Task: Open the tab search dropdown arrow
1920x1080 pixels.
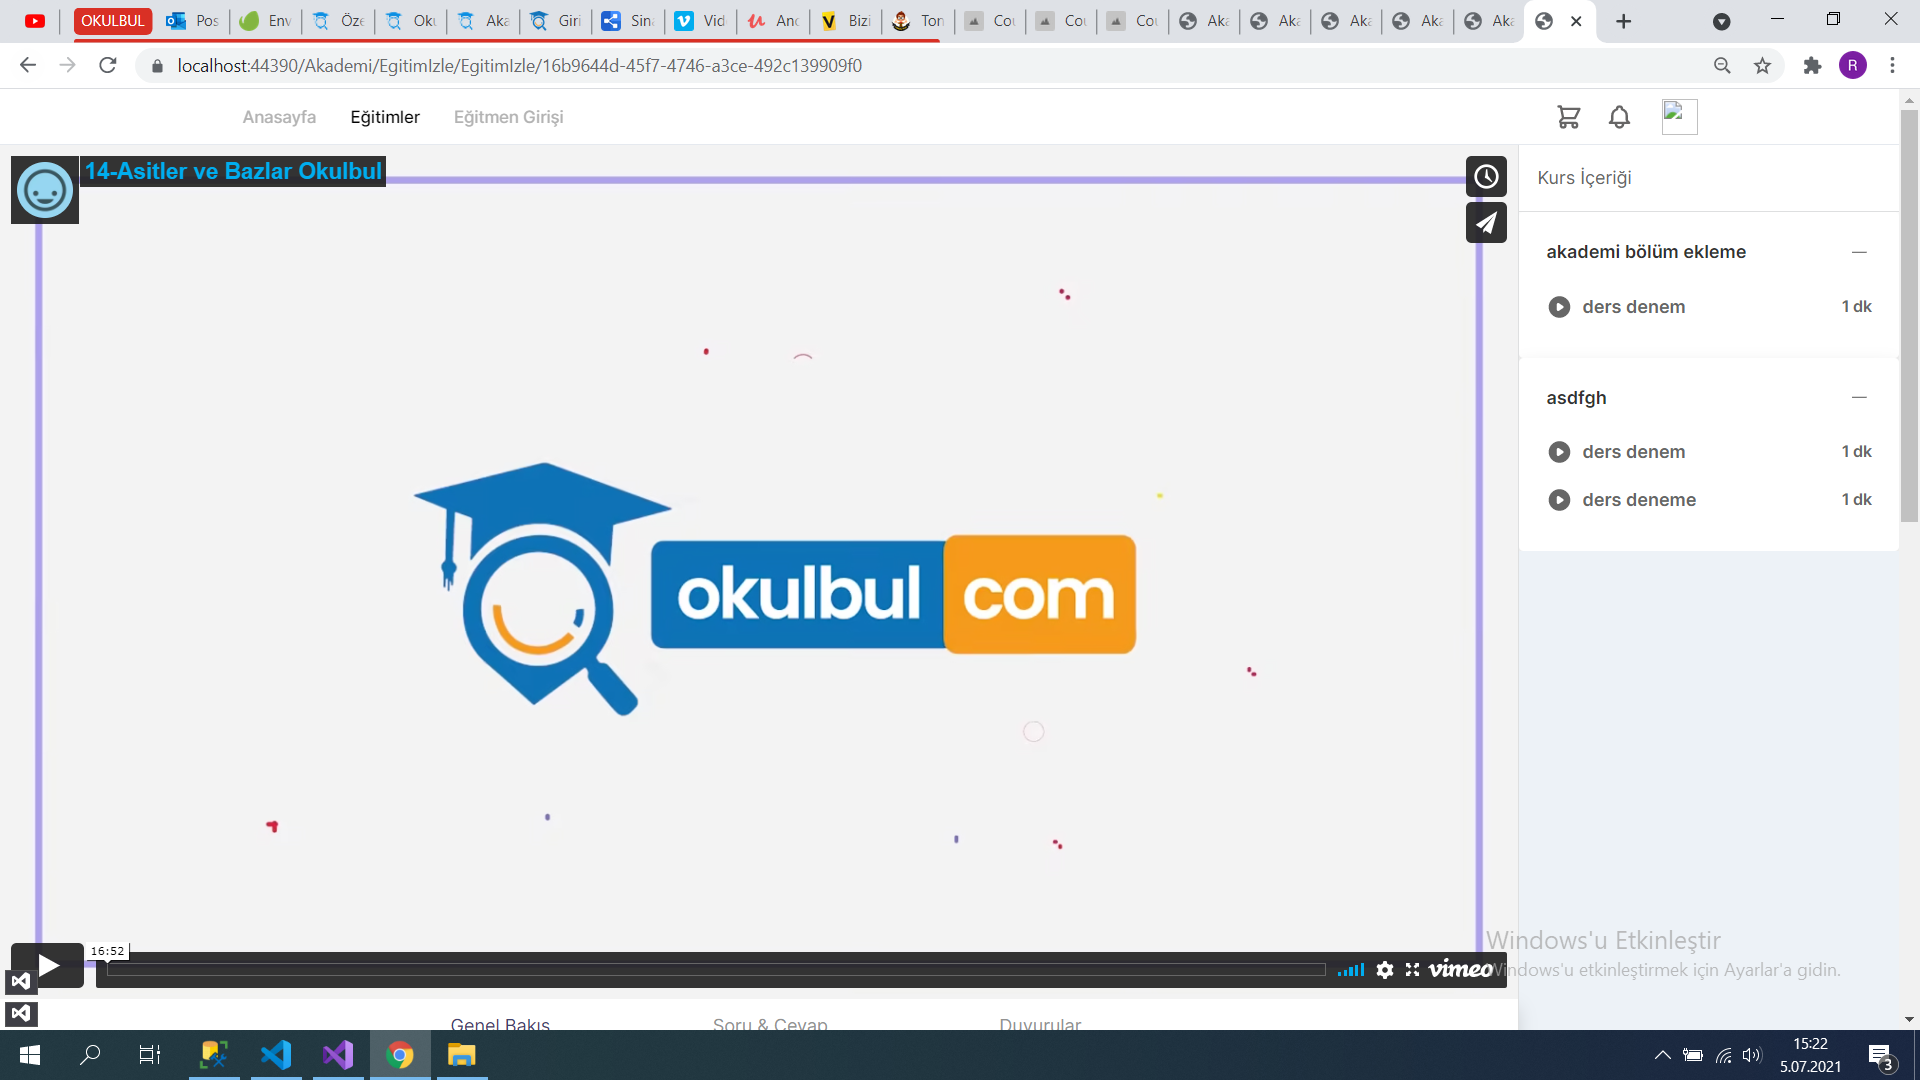Action: [x=1721, y=21]
